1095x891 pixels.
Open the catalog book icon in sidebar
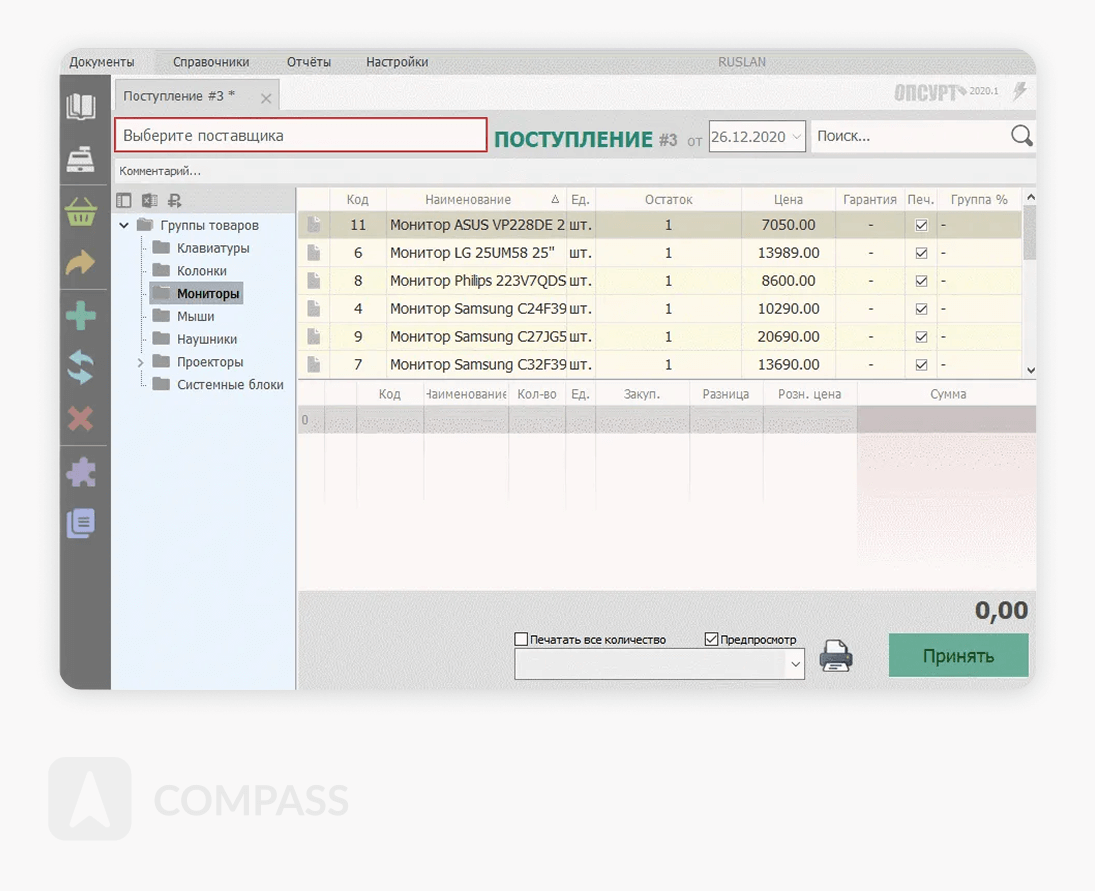pos(81,106)
